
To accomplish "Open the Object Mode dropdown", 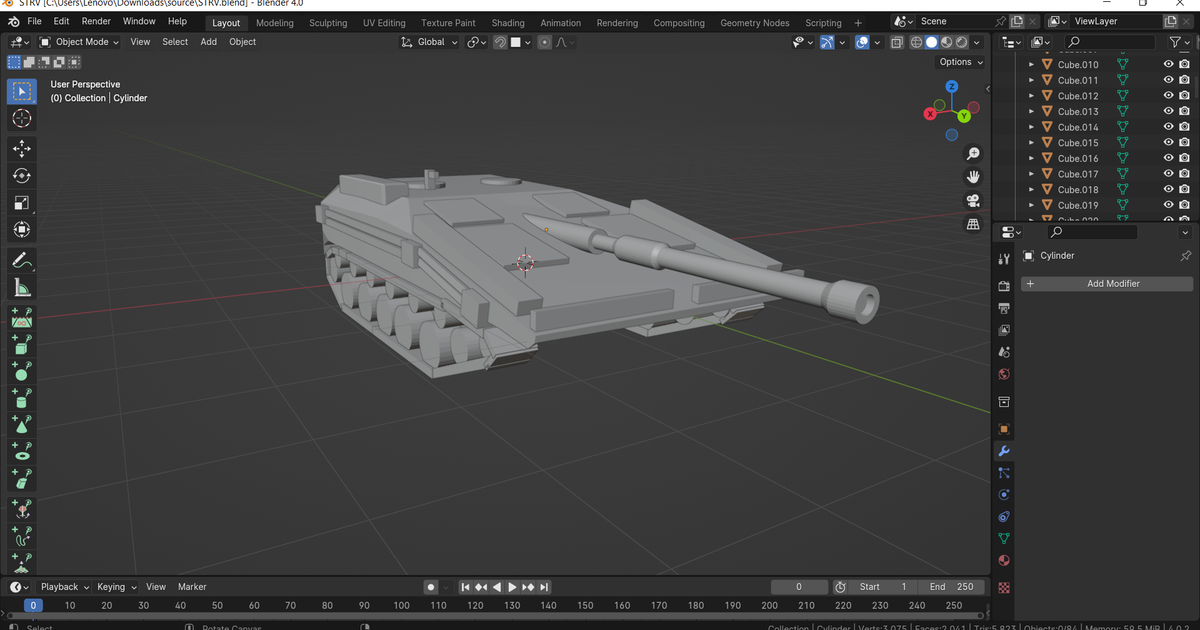I will pyautogui.click(x=79, y=42).
